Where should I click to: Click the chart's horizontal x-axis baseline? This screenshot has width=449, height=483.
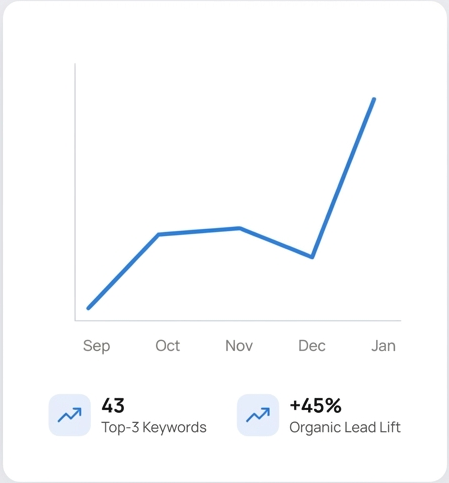click(x=238, y=320)
